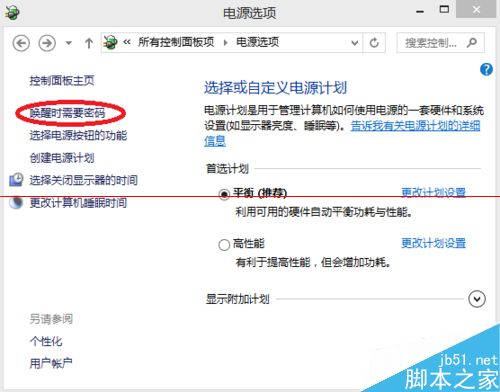Open 选择电源按钮的功能

point(78,135)
